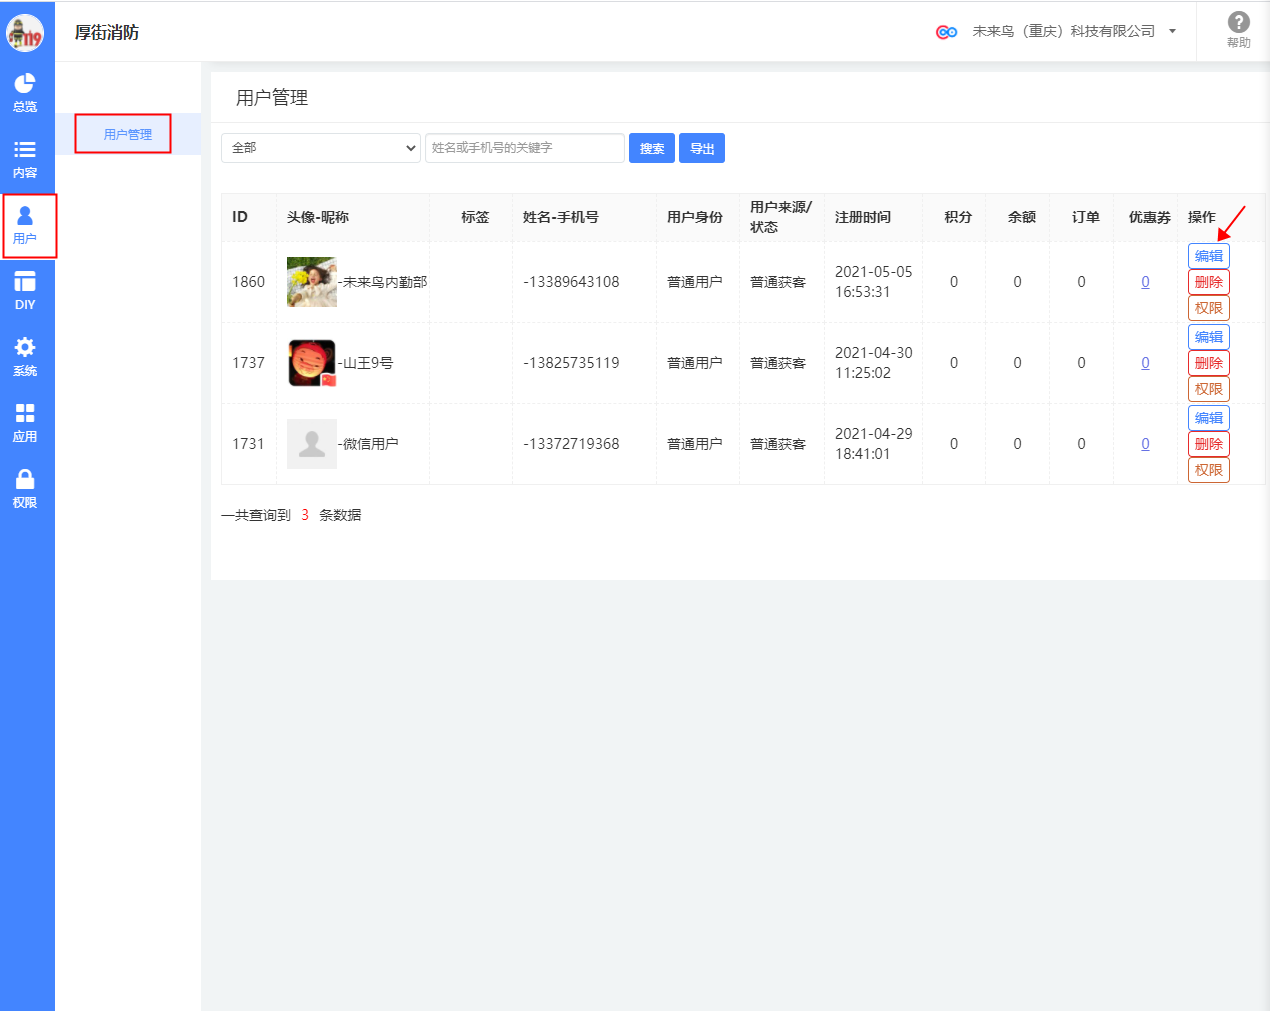Open the 应用 apps grid icon
The height and width of the screenshot is (1011, 1270).
25,414
